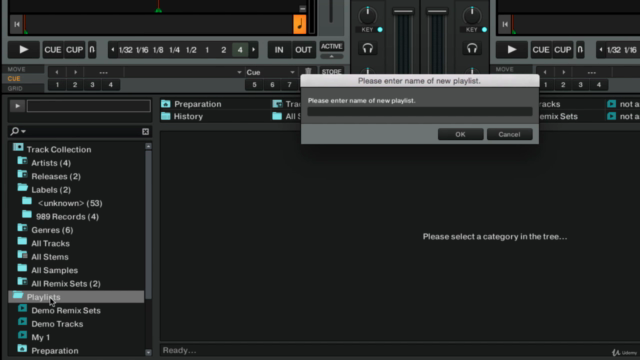This screenshot has width=640, height=360.
Task: Open the search options magnifier dropdown
Action: [x=18, y=131]
